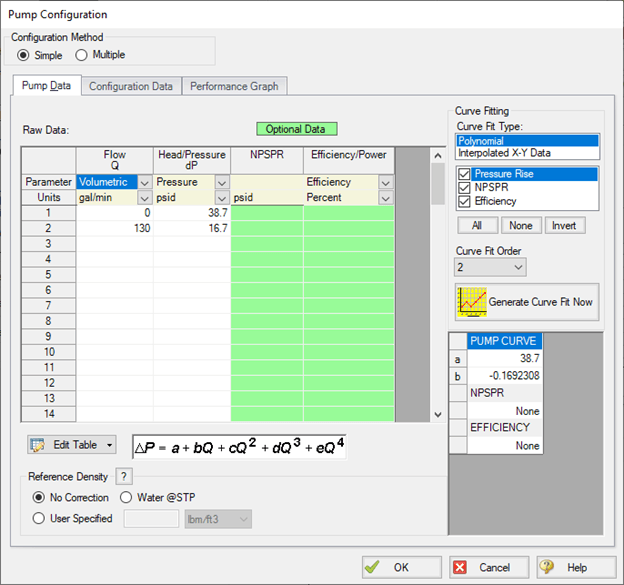Open the Performance Graph tab

pyautogui.click(x=235, y=87)
